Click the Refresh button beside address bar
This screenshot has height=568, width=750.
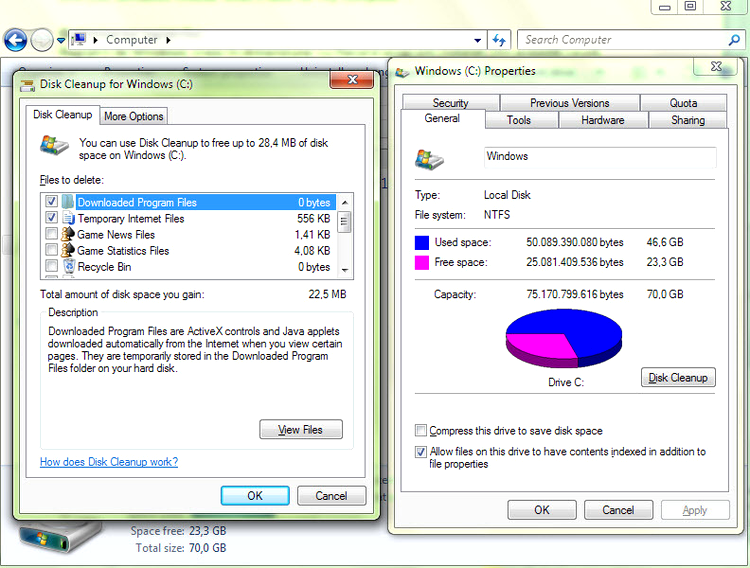point(499,40)
